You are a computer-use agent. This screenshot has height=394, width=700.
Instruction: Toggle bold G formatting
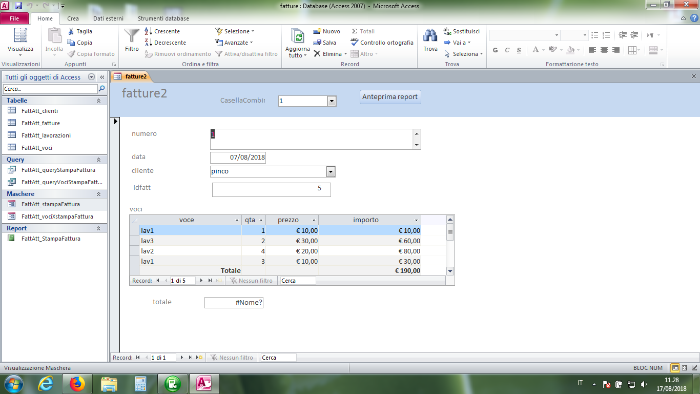click(x=495, y=50)
